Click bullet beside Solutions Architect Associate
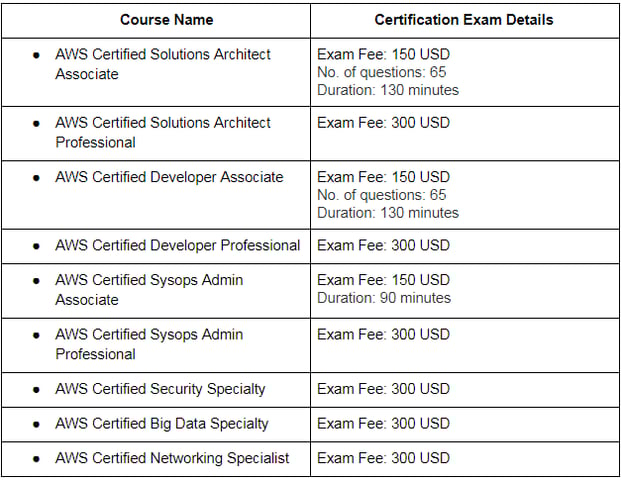622x480 pixels. tap(36, 55)
